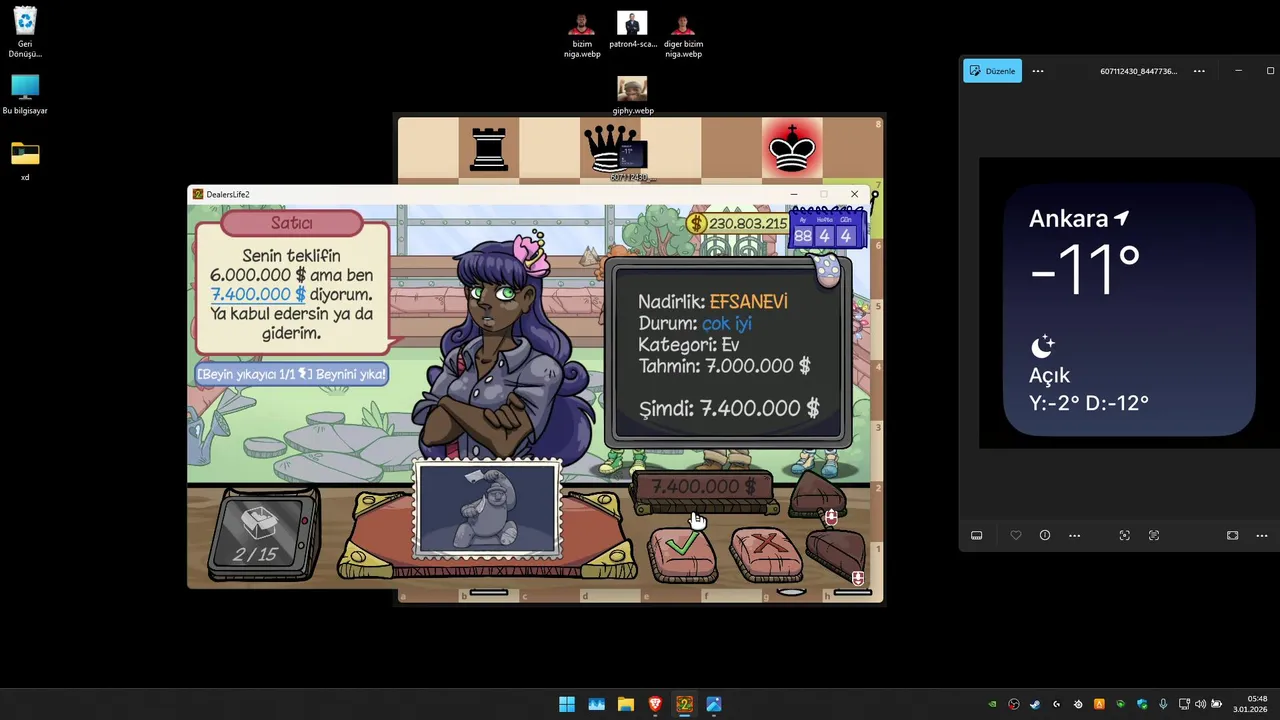Select the giphy.webp desktop file
Image resolution: width=1280 pixels, height=720 pixels.
632,96
